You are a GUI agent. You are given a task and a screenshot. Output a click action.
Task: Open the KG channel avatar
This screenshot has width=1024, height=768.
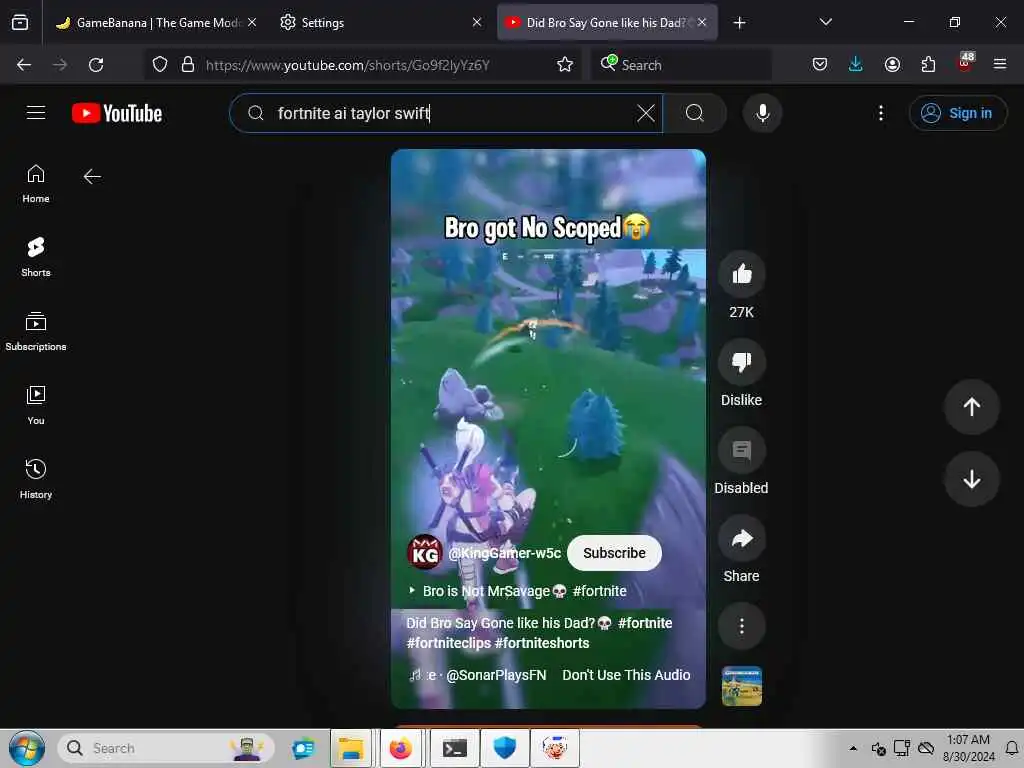[424, 552]
